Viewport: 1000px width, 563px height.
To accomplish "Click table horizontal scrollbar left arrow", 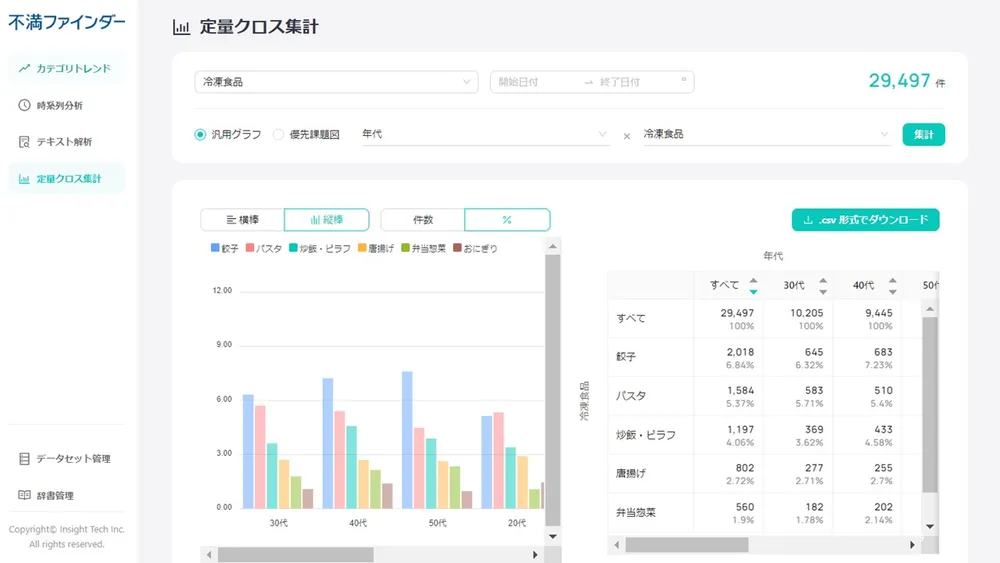I will (x=616, y=545).
